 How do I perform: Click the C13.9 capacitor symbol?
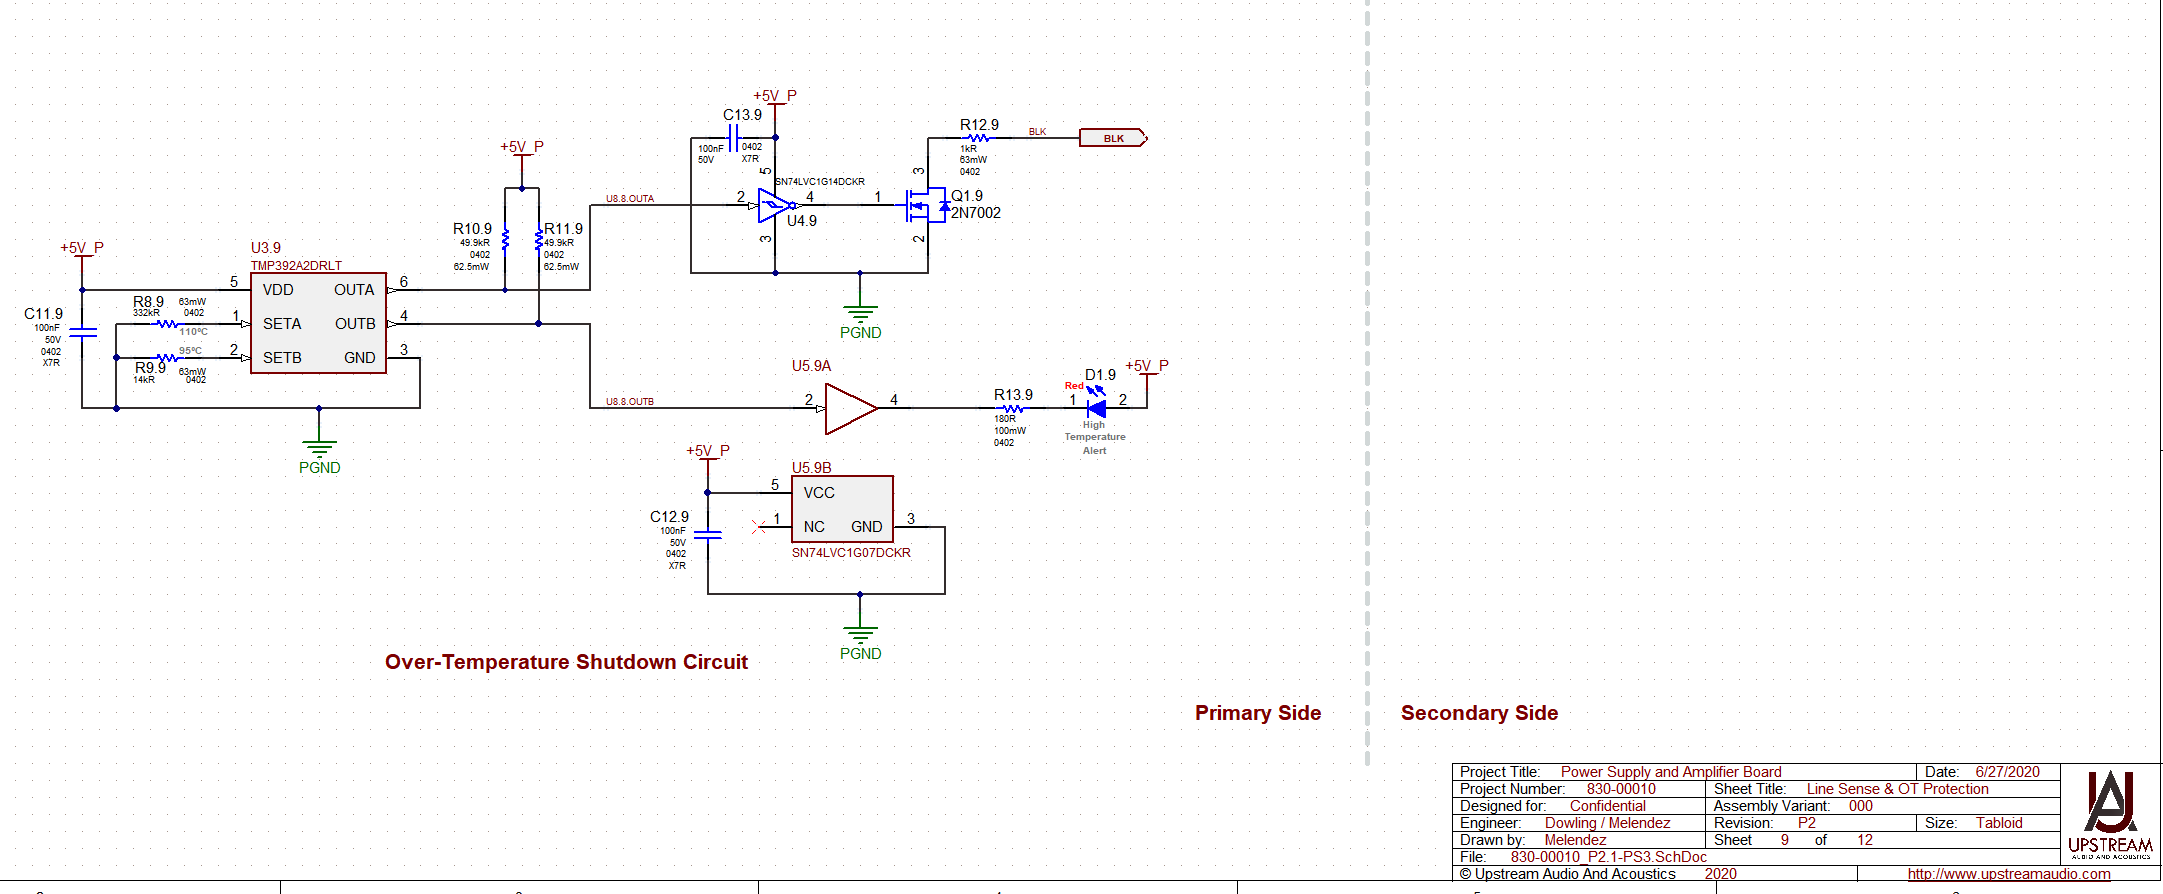[734, 138]
